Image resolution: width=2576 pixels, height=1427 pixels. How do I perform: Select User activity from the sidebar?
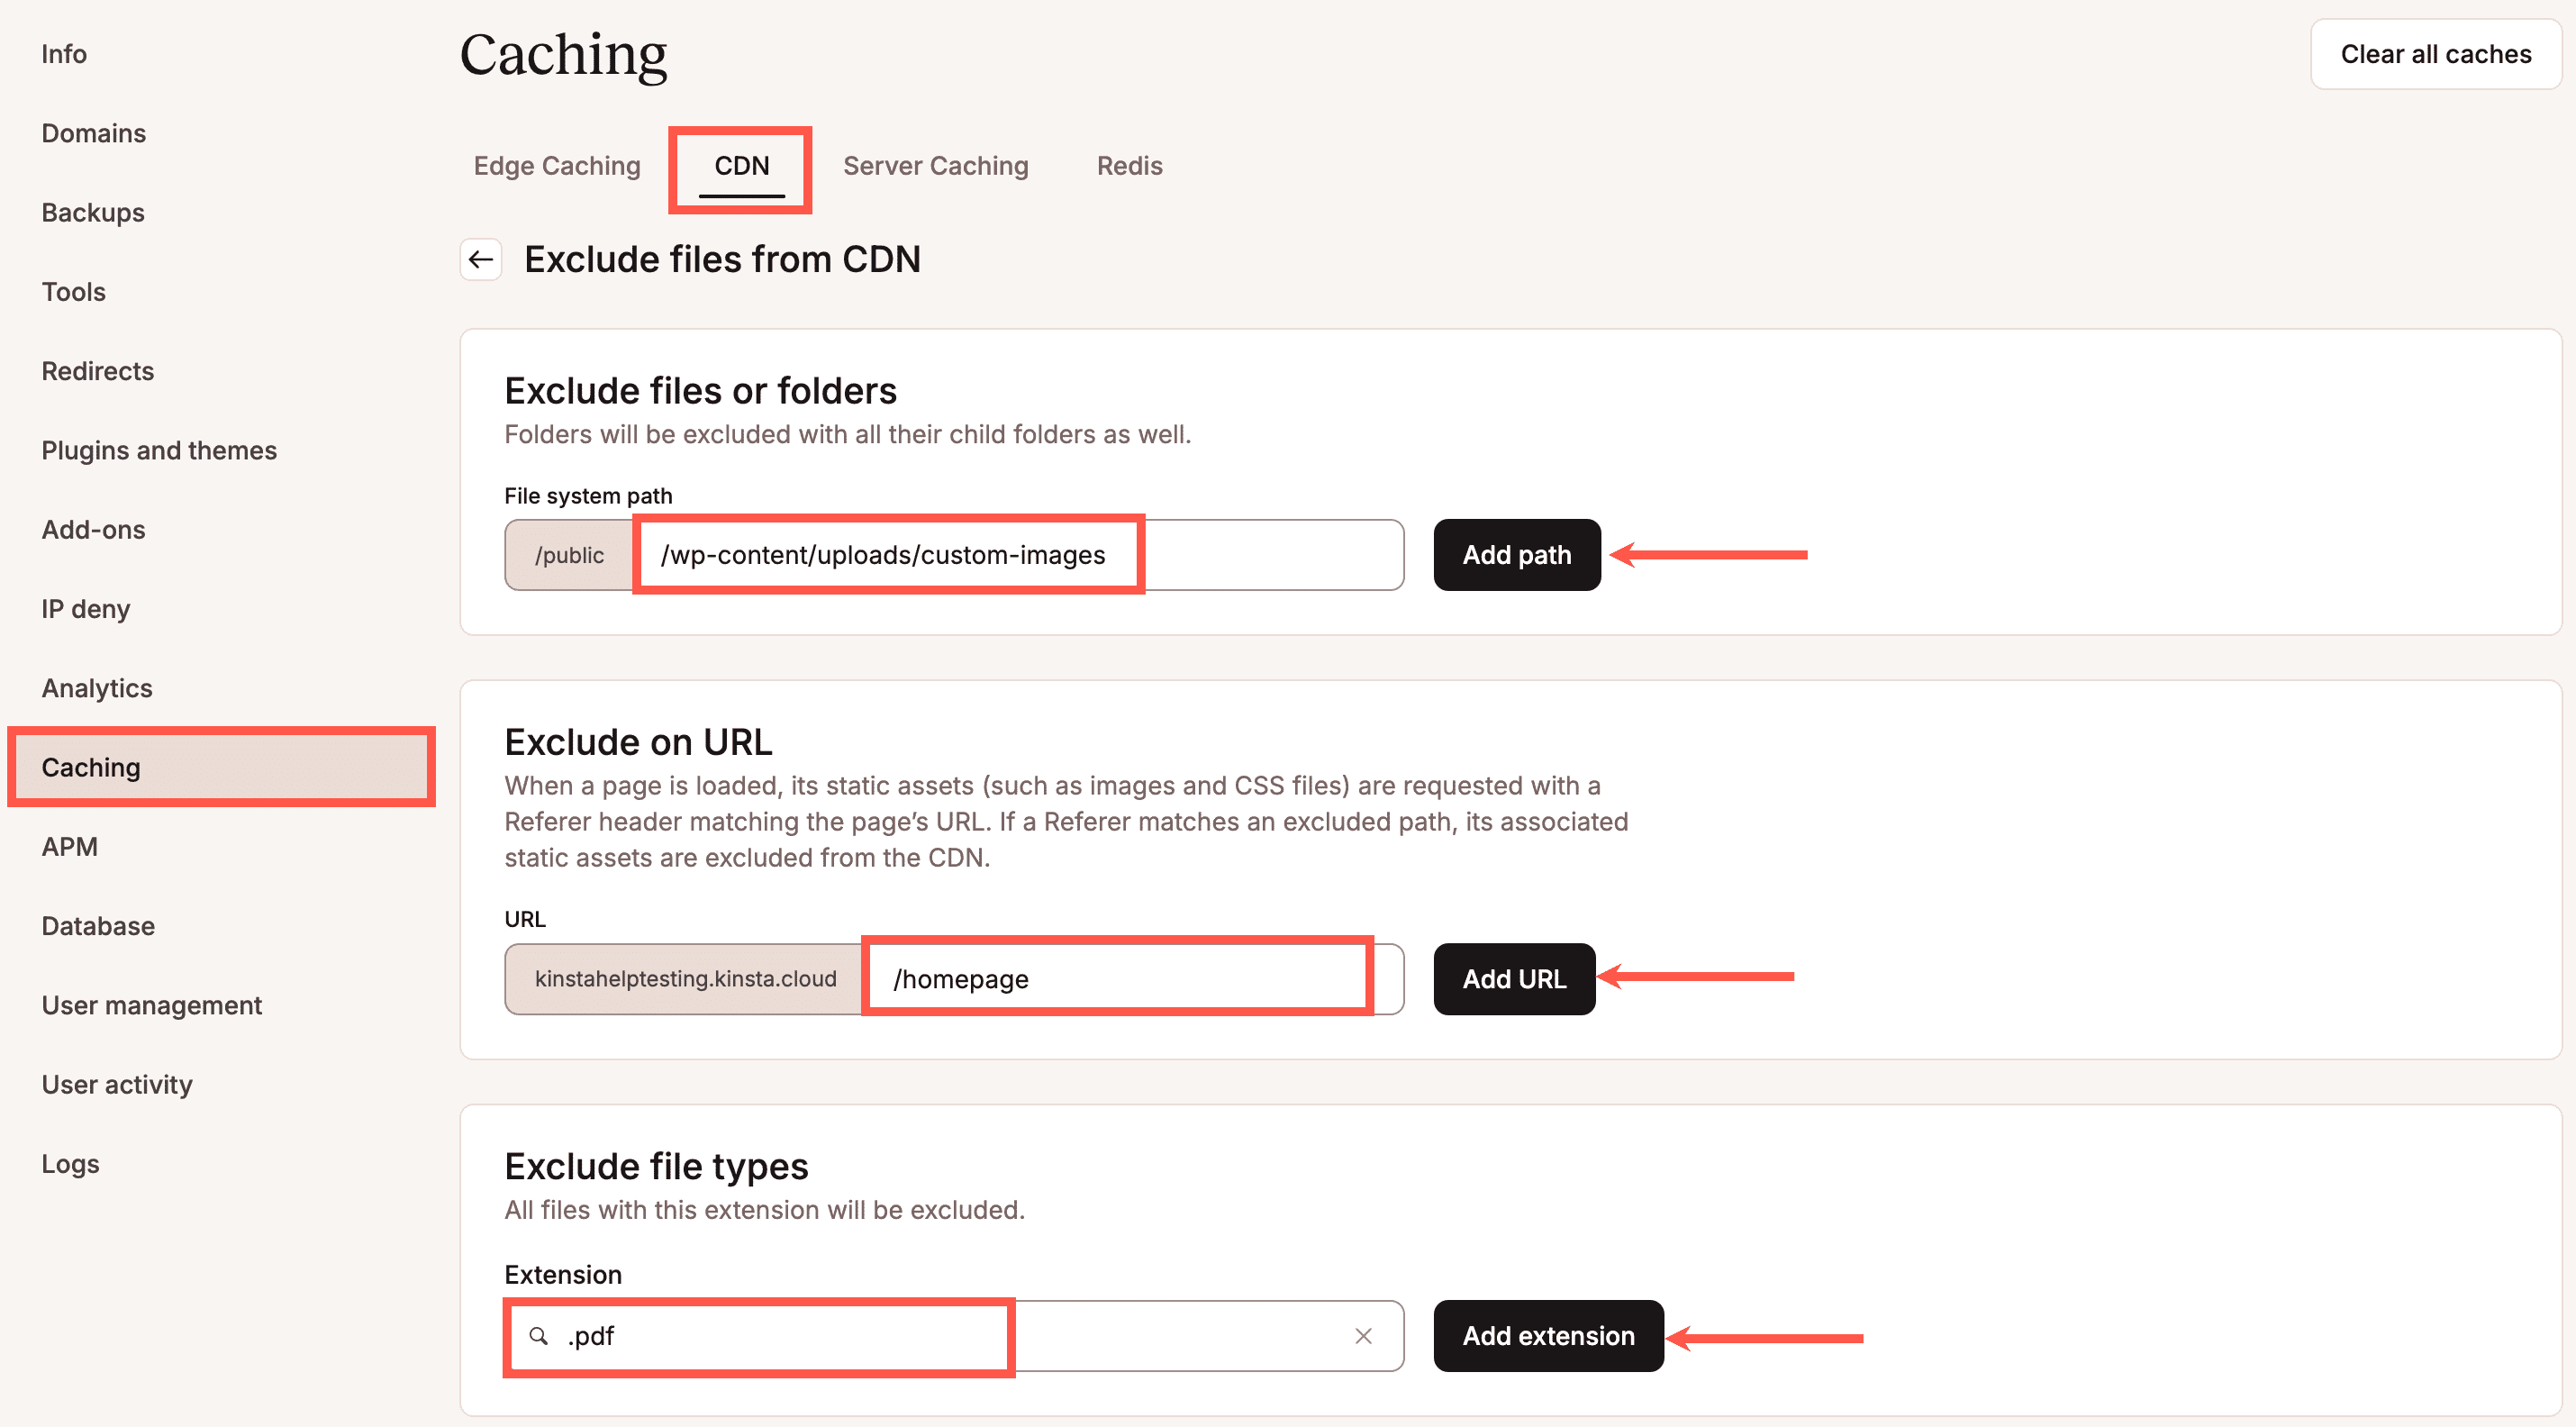tap(117, 1084)
